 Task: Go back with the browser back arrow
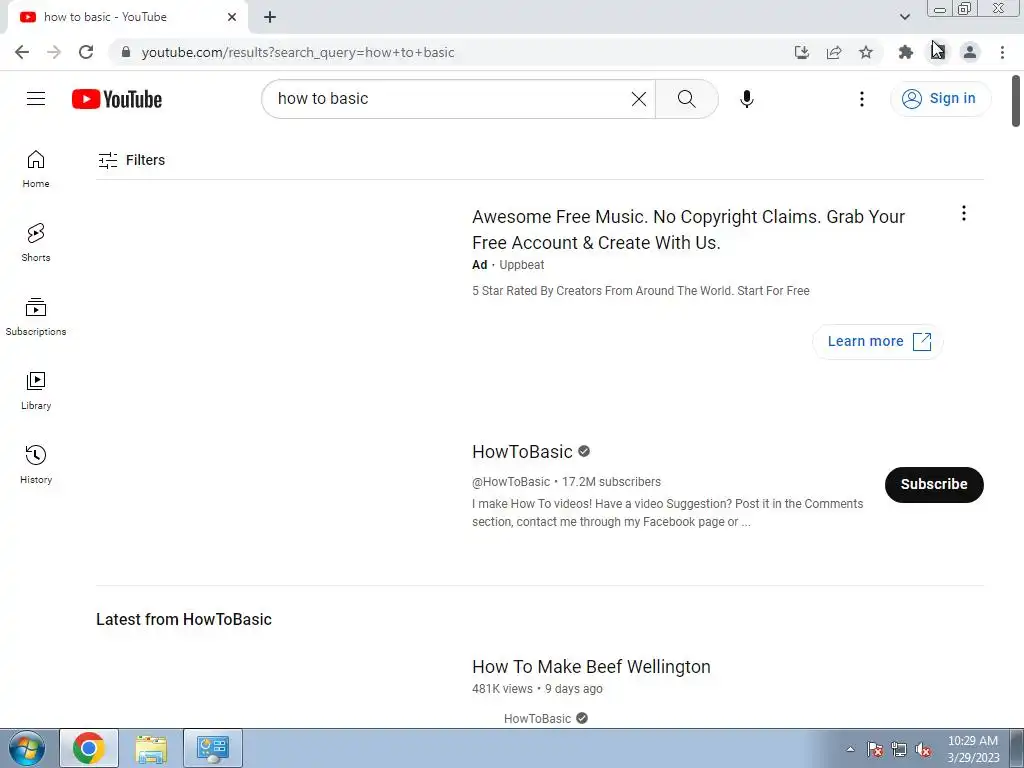coord(22,52)
